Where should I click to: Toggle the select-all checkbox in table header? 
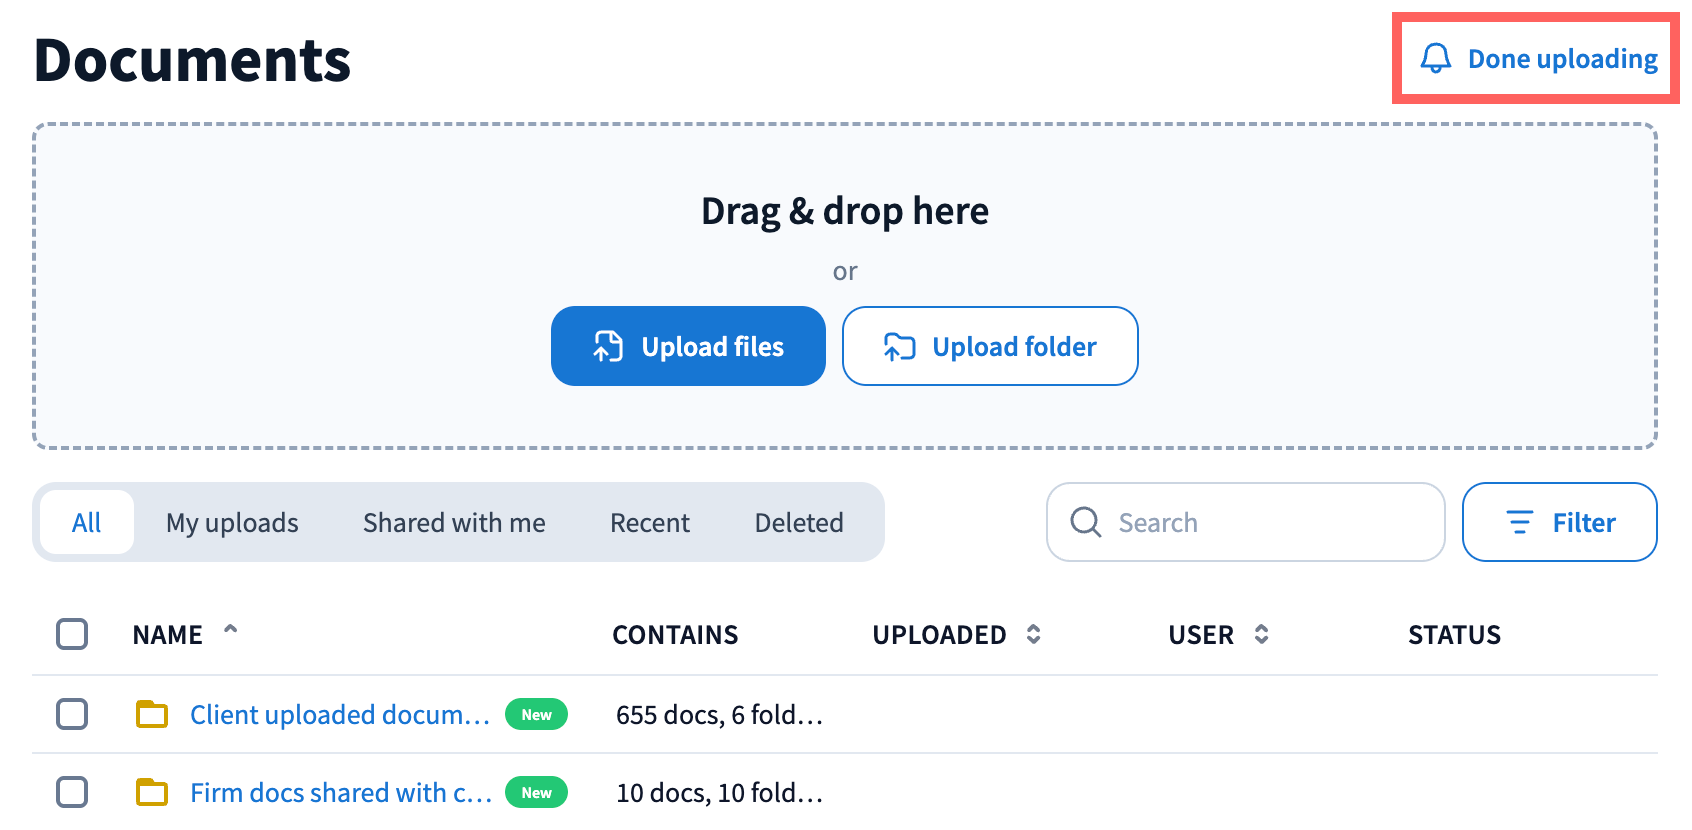pyautogui.click(x=72, y=634)
